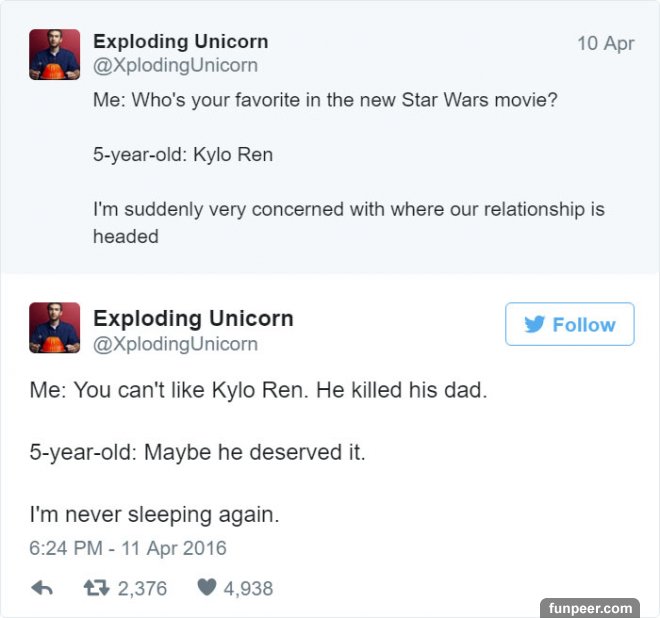Click the funpeer.com watermark
Screen dimensions: 660x618
[590, 607]
